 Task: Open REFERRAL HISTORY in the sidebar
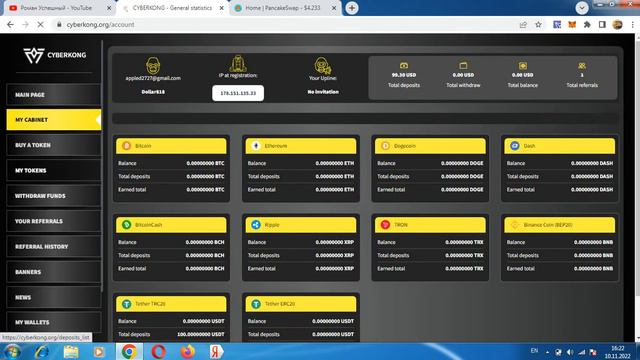pos(53,247)
